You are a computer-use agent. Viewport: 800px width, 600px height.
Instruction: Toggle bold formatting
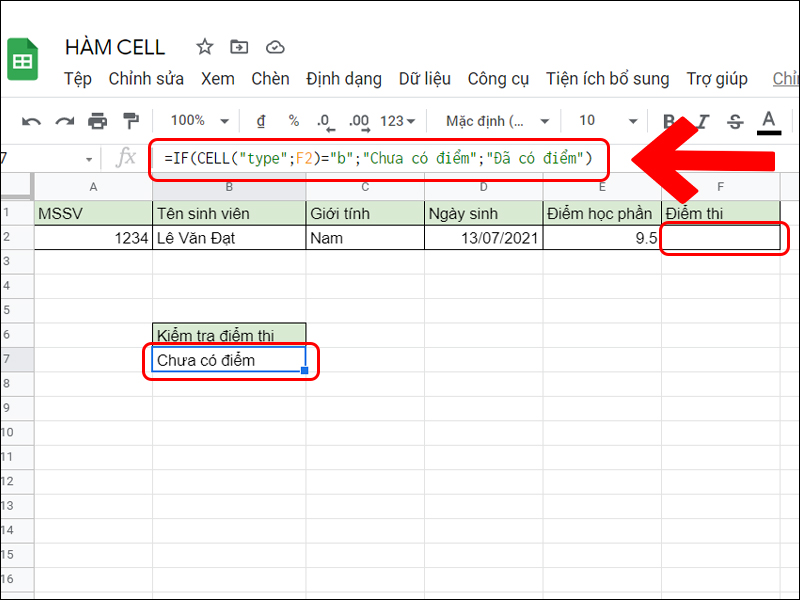[668, 120]
